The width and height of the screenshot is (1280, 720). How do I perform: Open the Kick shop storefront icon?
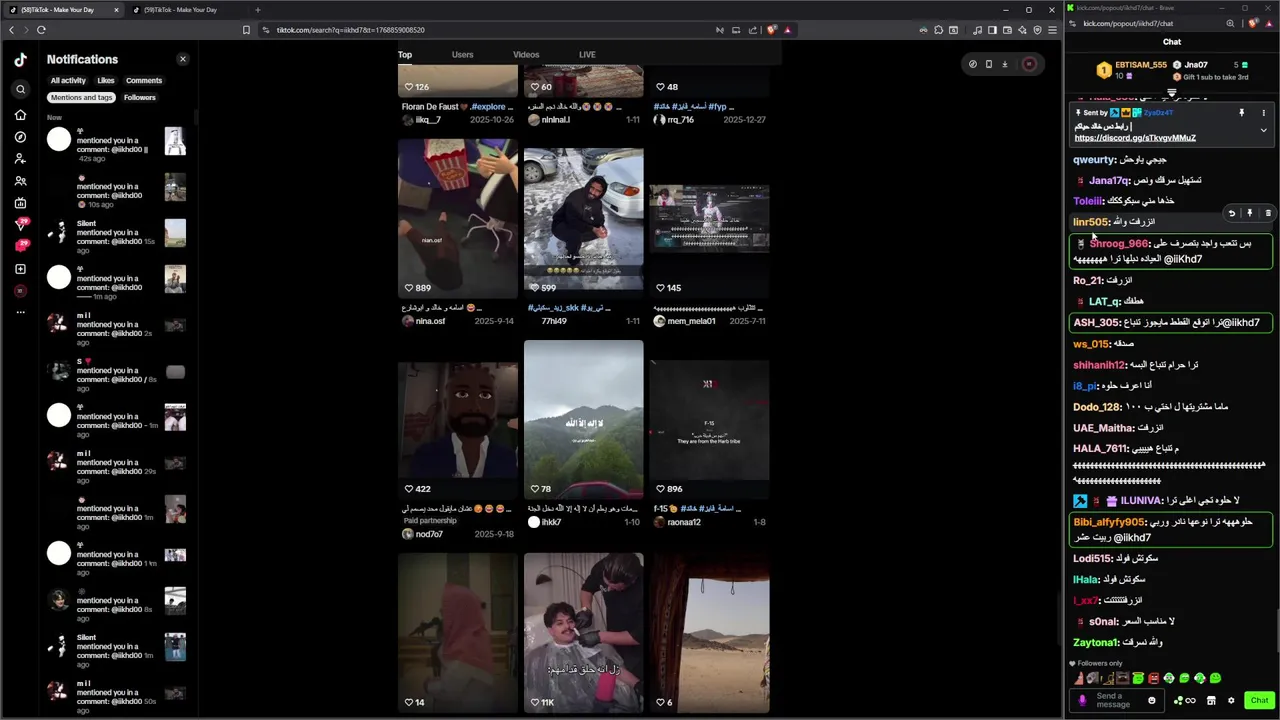pyautogui.click(x=1211, y=700)
